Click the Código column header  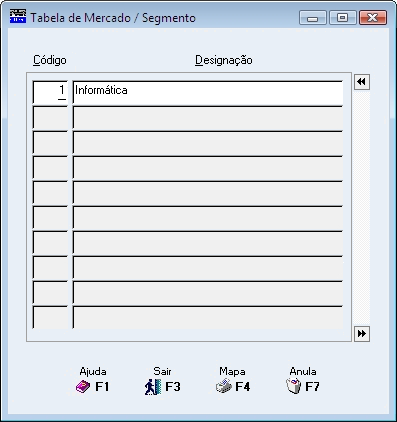click(50, 60)
